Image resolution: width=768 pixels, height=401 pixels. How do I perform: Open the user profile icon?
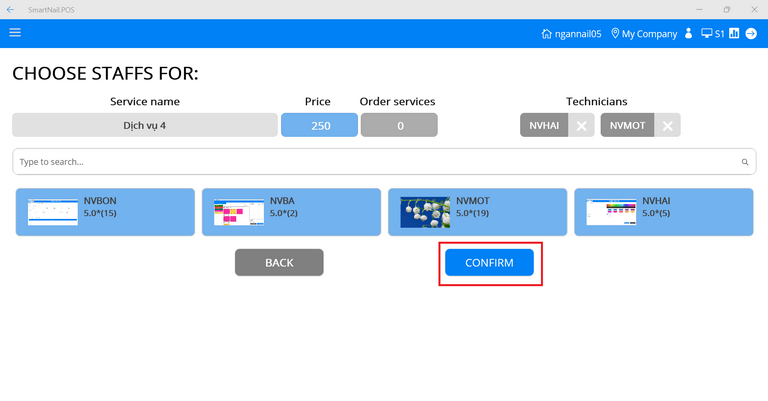coord(688,34)
